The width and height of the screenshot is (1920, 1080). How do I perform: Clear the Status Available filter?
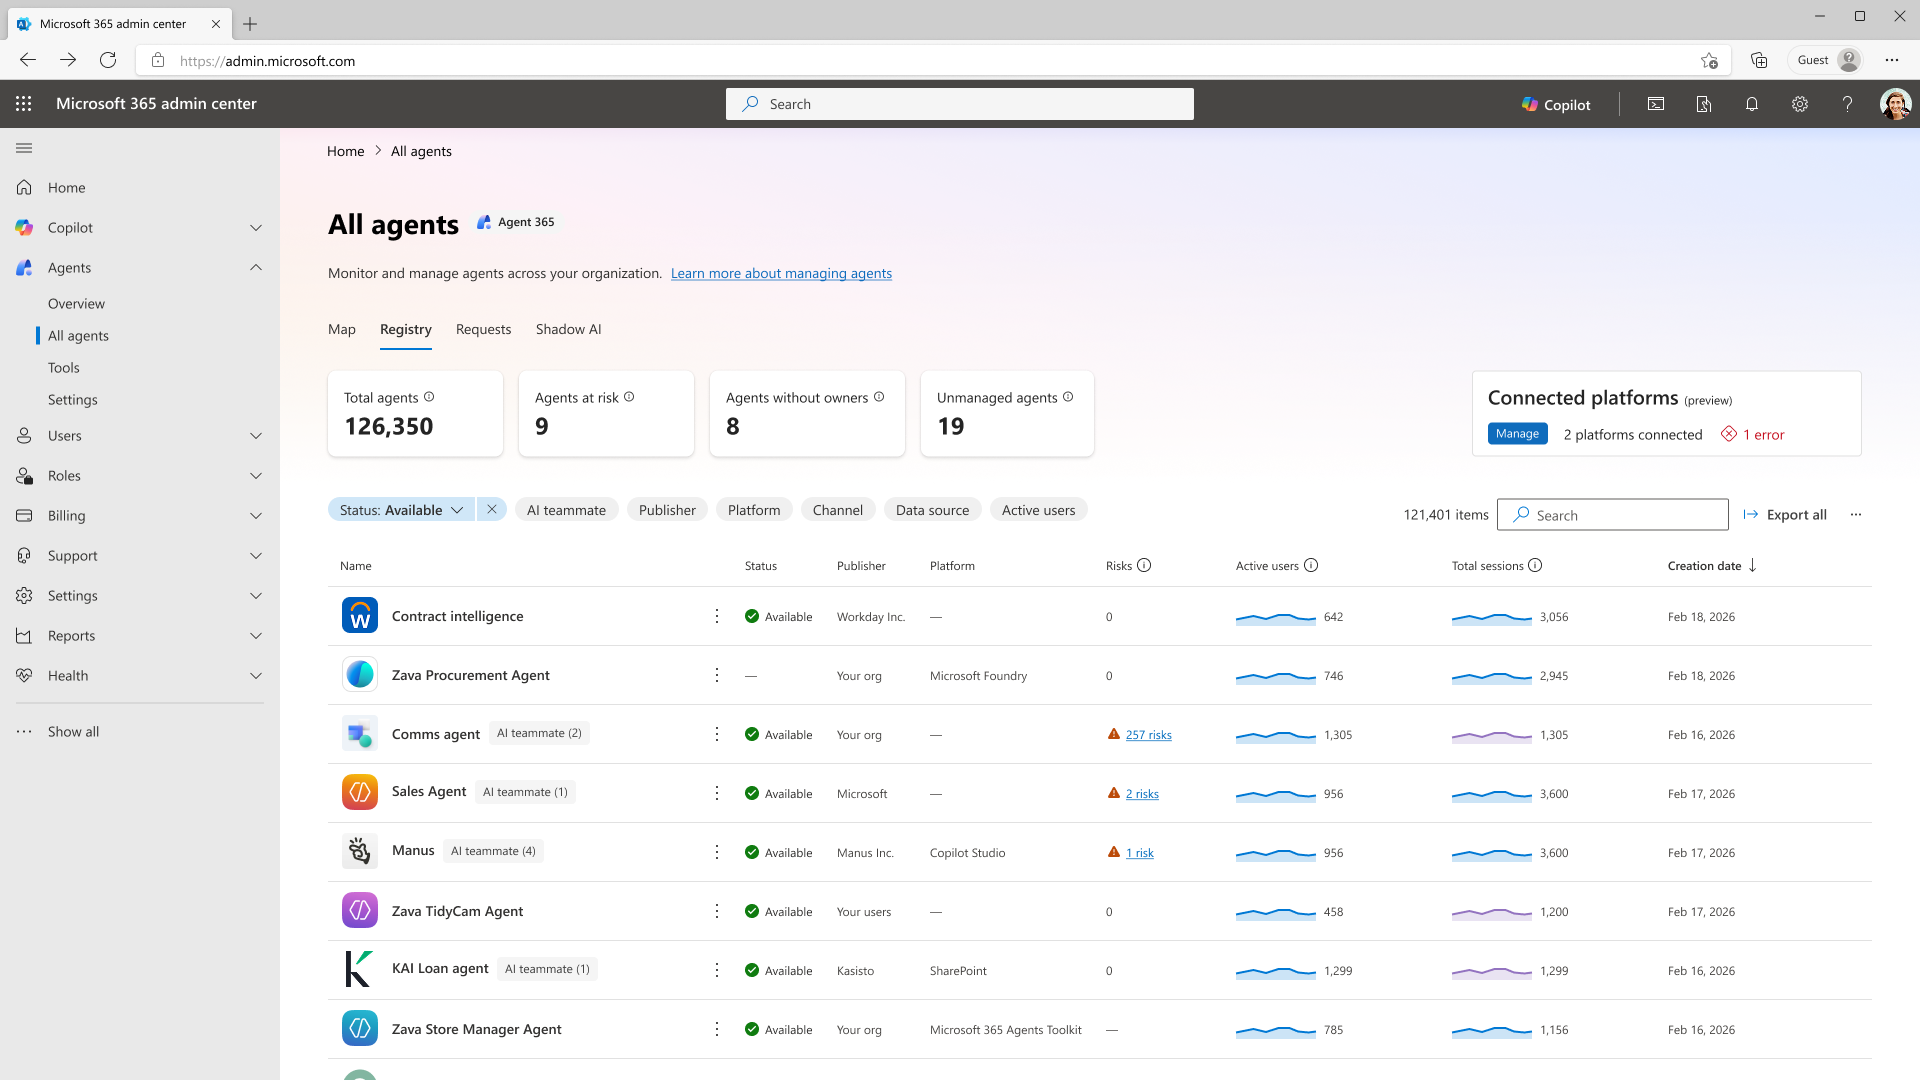click(492, 509)
